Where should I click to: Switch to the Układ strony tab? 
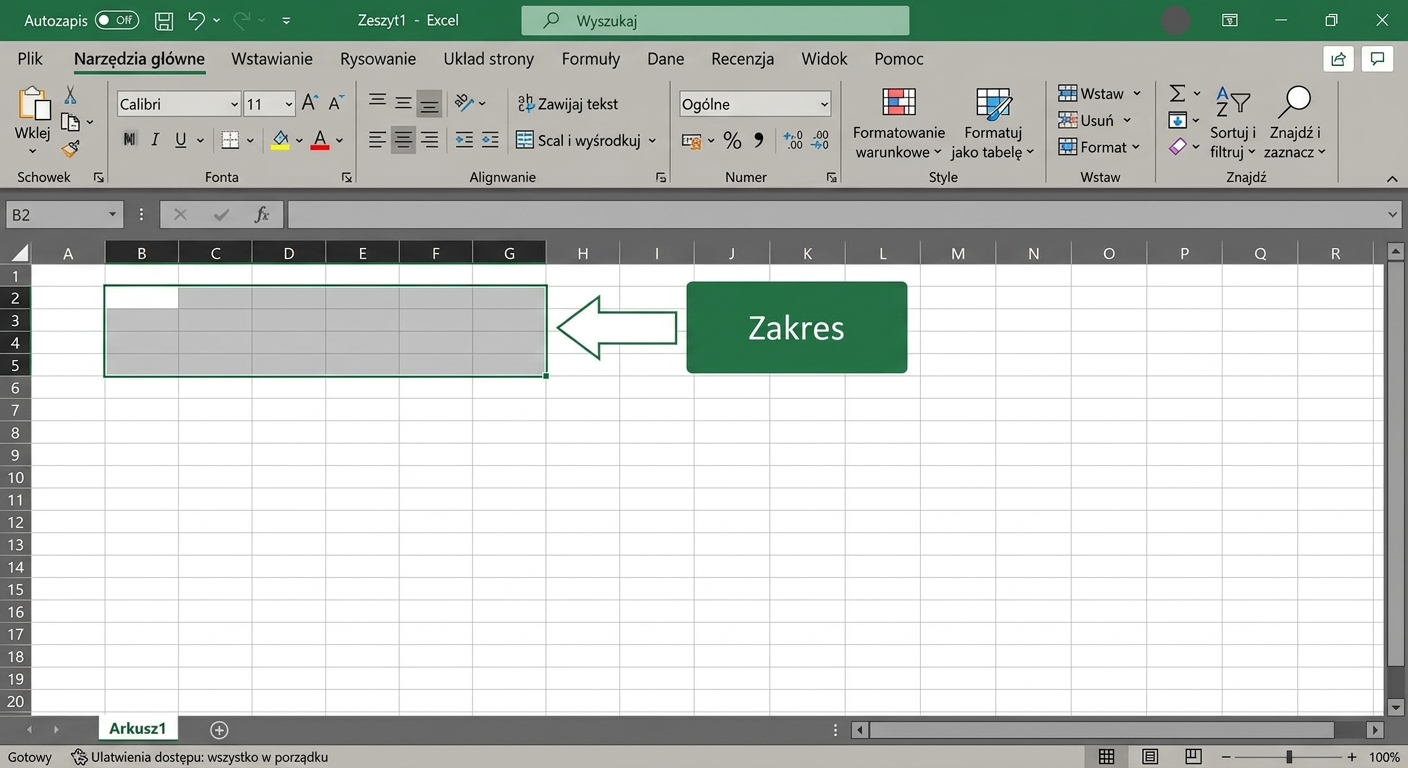tap(489, 59)
